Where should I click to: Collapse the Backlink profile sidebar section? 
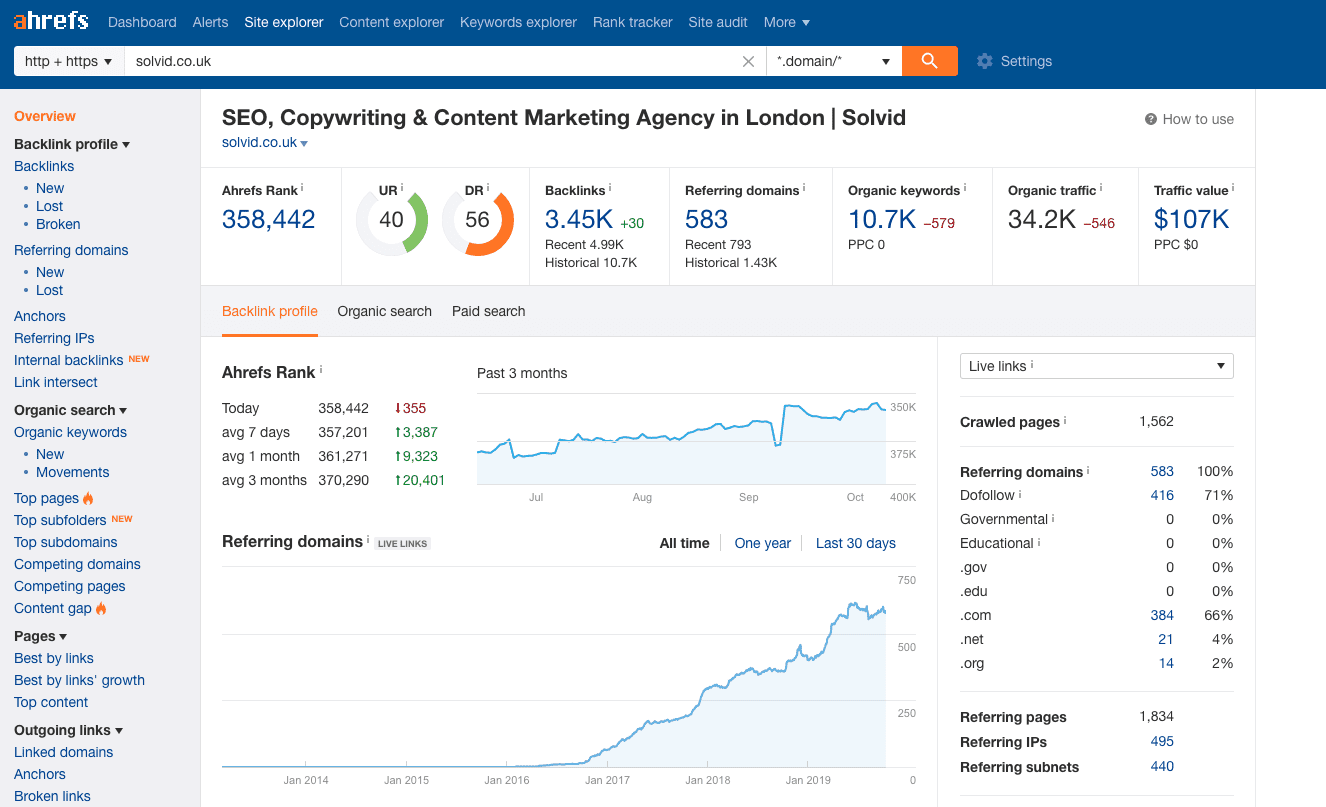pyautogui.click(x=72, y=144)
